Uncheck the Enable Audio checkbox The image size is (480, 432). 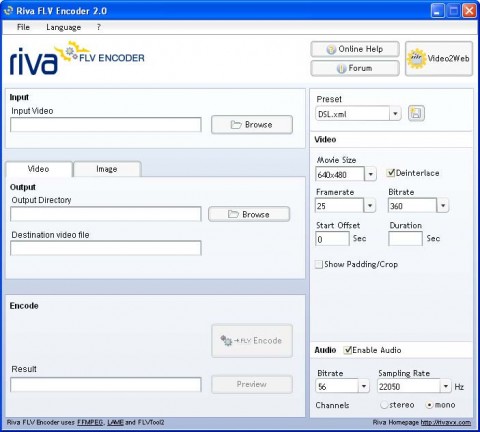click(348, 350)
